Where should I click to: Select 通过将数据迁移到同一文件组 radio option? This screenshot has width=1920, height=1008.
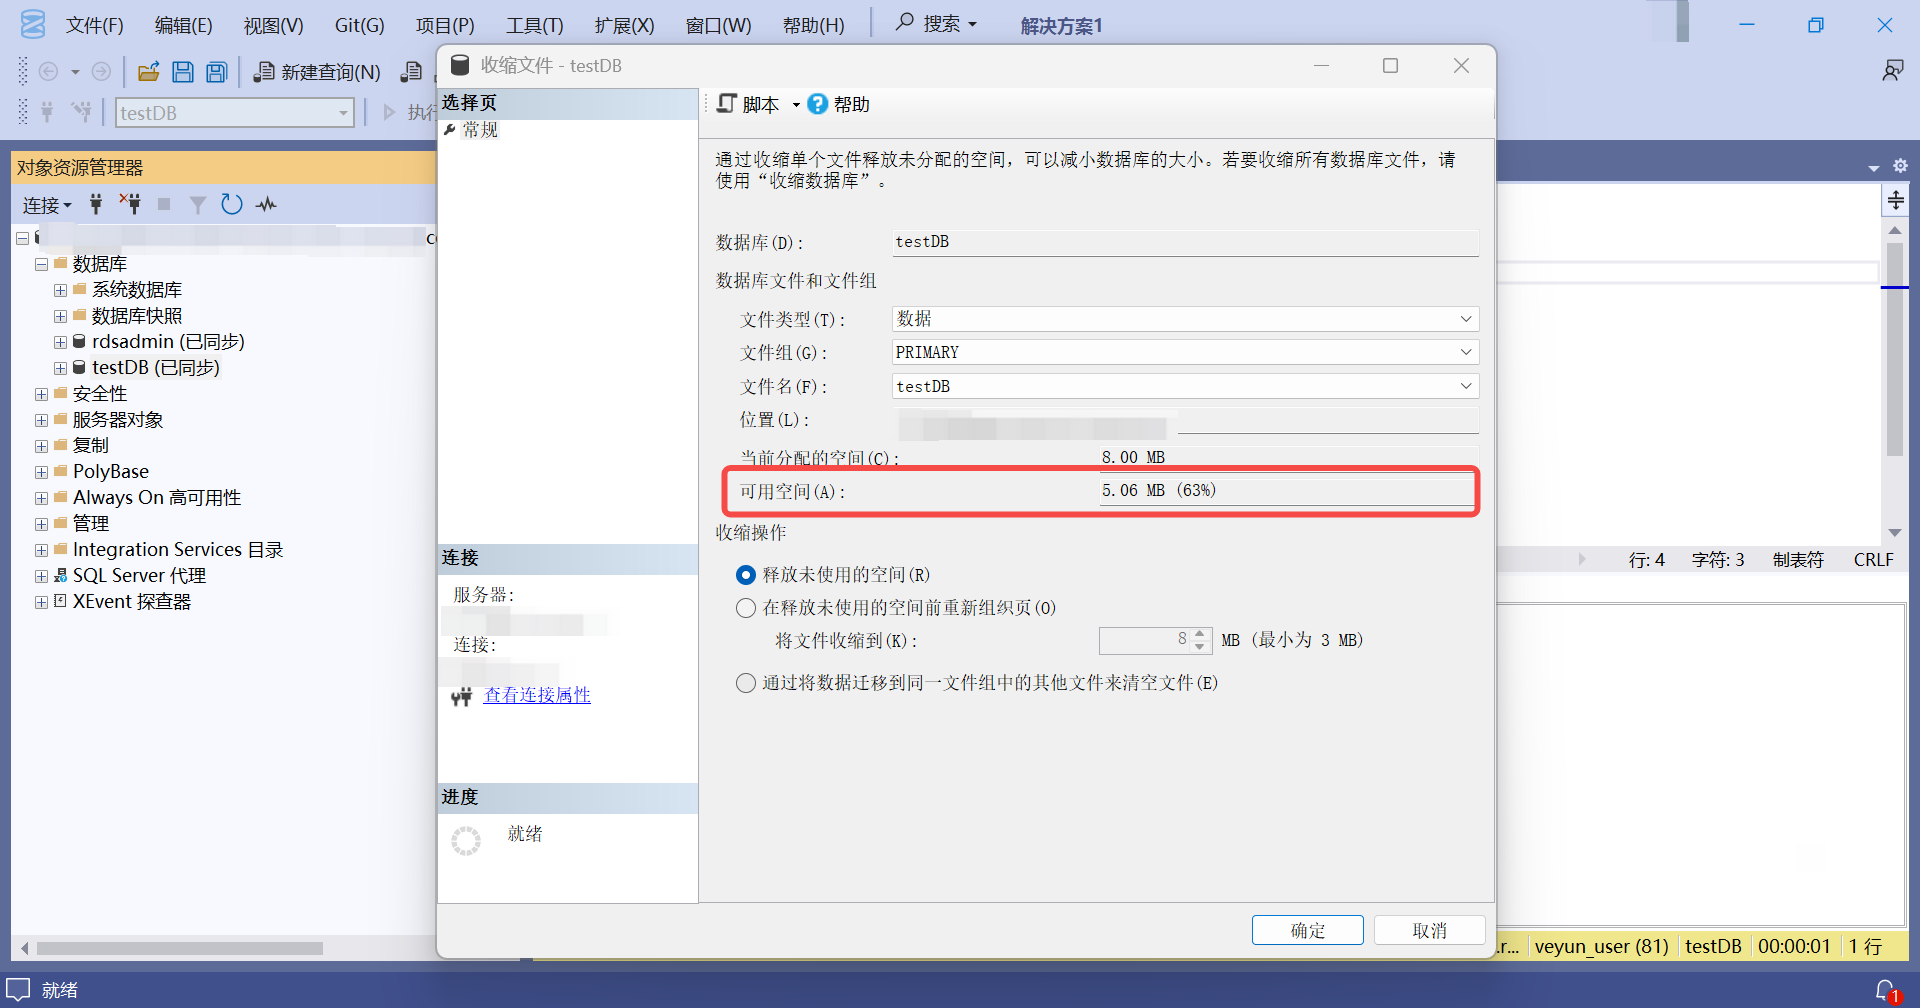pos(746,683)
